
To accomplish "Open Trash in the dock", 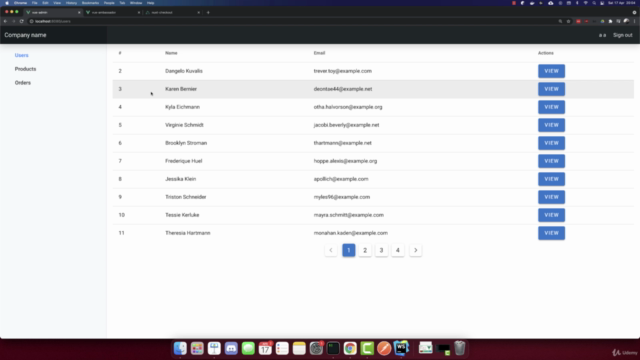I will click(x=460, y=348).
